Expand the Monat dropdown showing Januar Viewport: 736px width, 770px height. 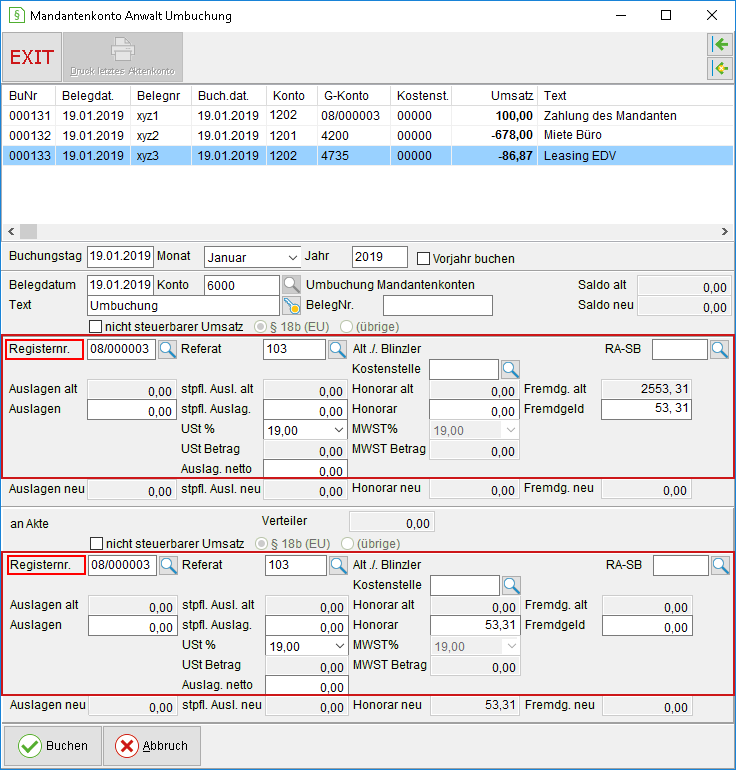pos(252,257)
